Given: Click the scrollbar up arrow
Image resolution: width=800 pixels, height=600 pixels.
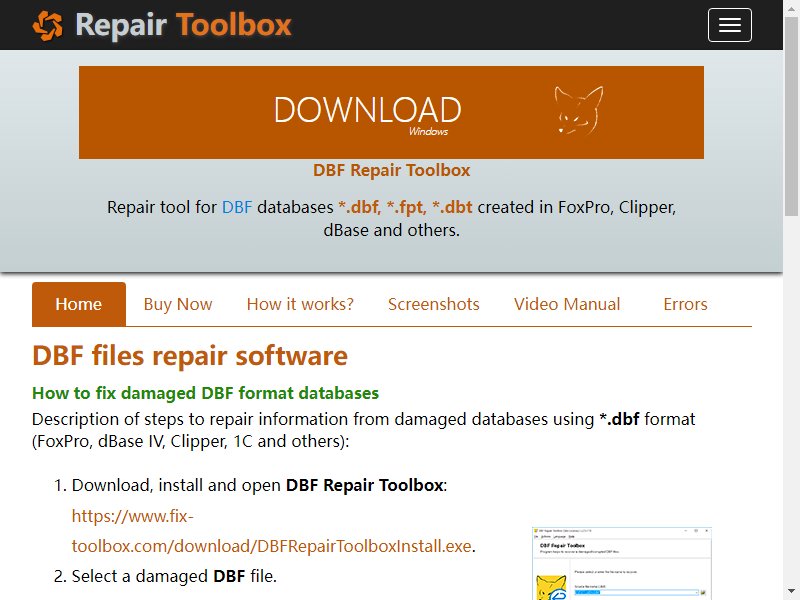Looking at the screenshot, I should (x=791, y=7).
